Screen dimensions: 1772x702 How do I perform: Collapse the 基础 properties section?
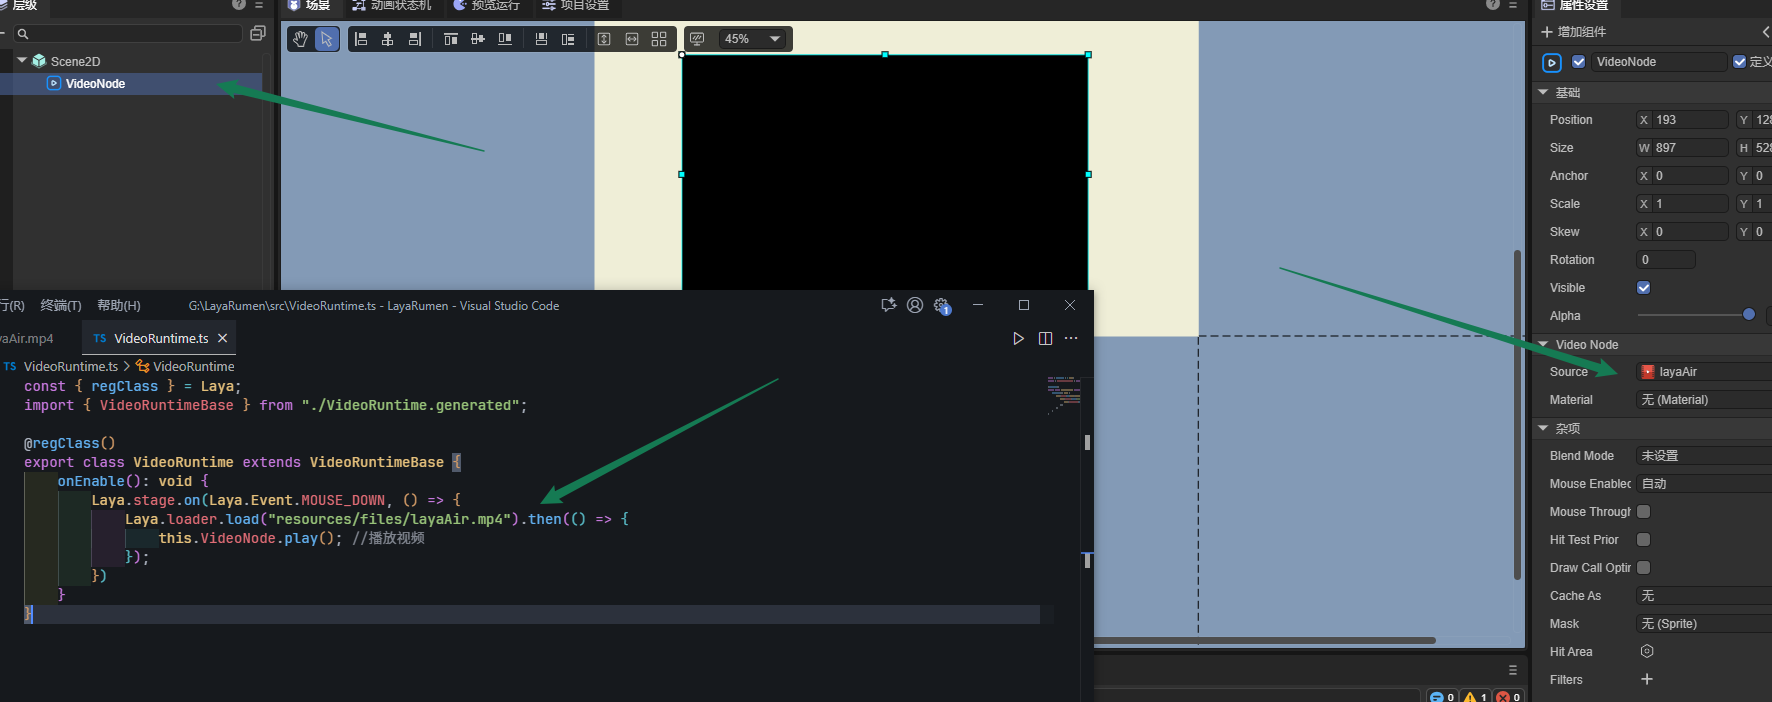tap(1543, 92)
